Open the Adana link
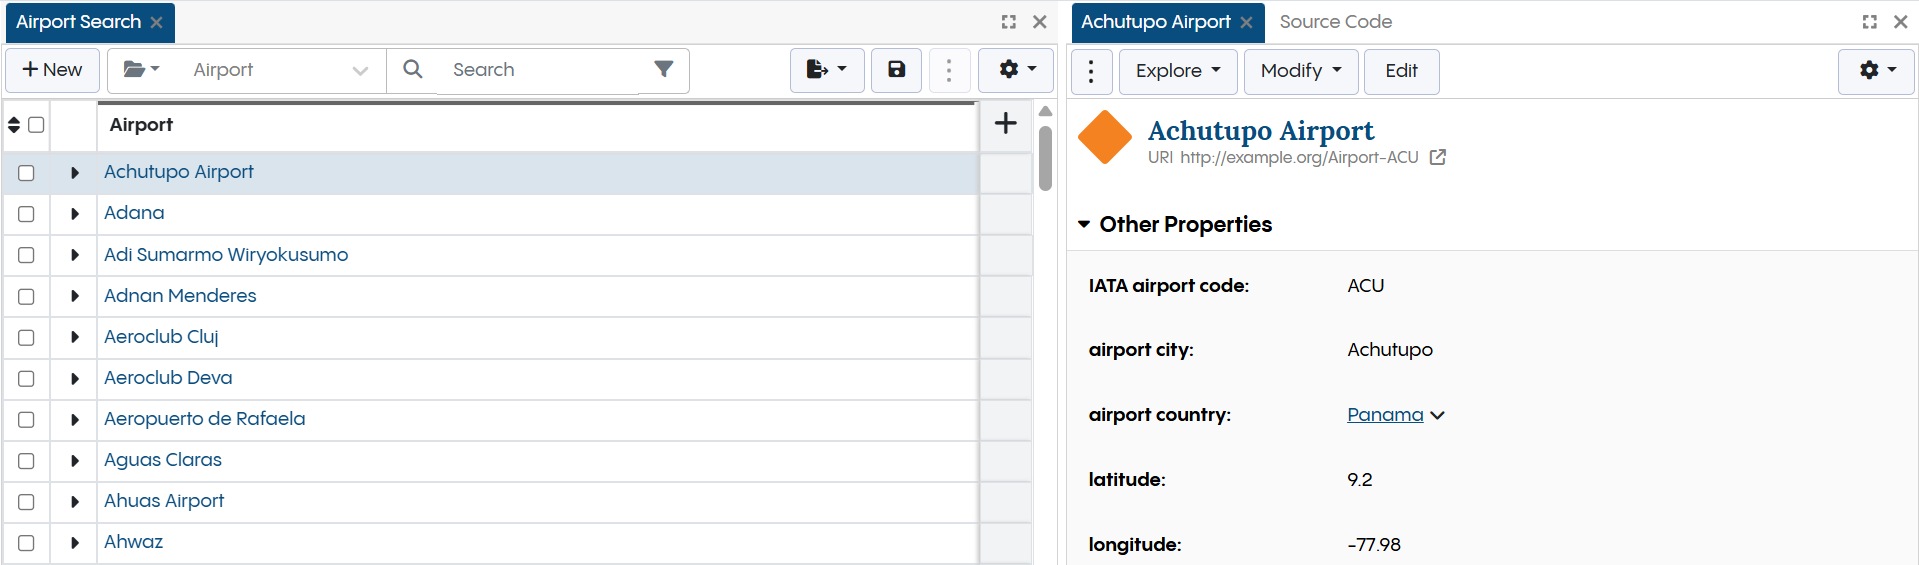Screen dimensions: 1919x565 click(x=134, y=213)
